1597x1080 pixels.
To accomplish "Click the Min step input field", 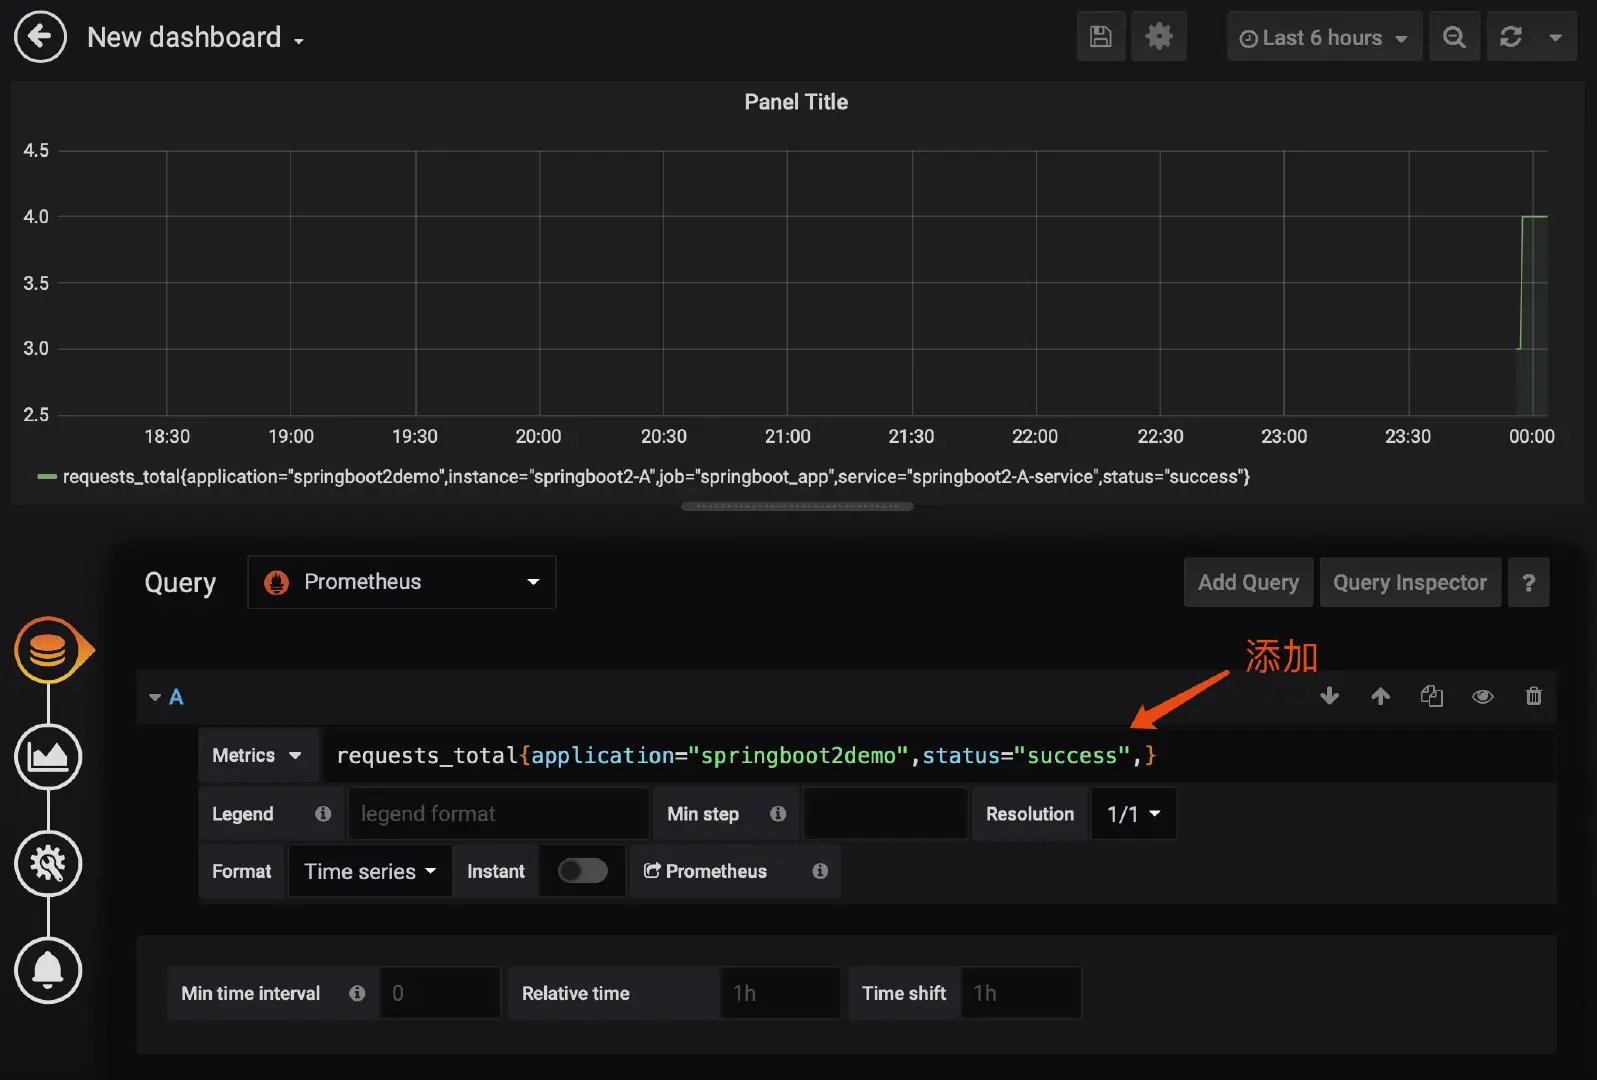I will (886, 814).
